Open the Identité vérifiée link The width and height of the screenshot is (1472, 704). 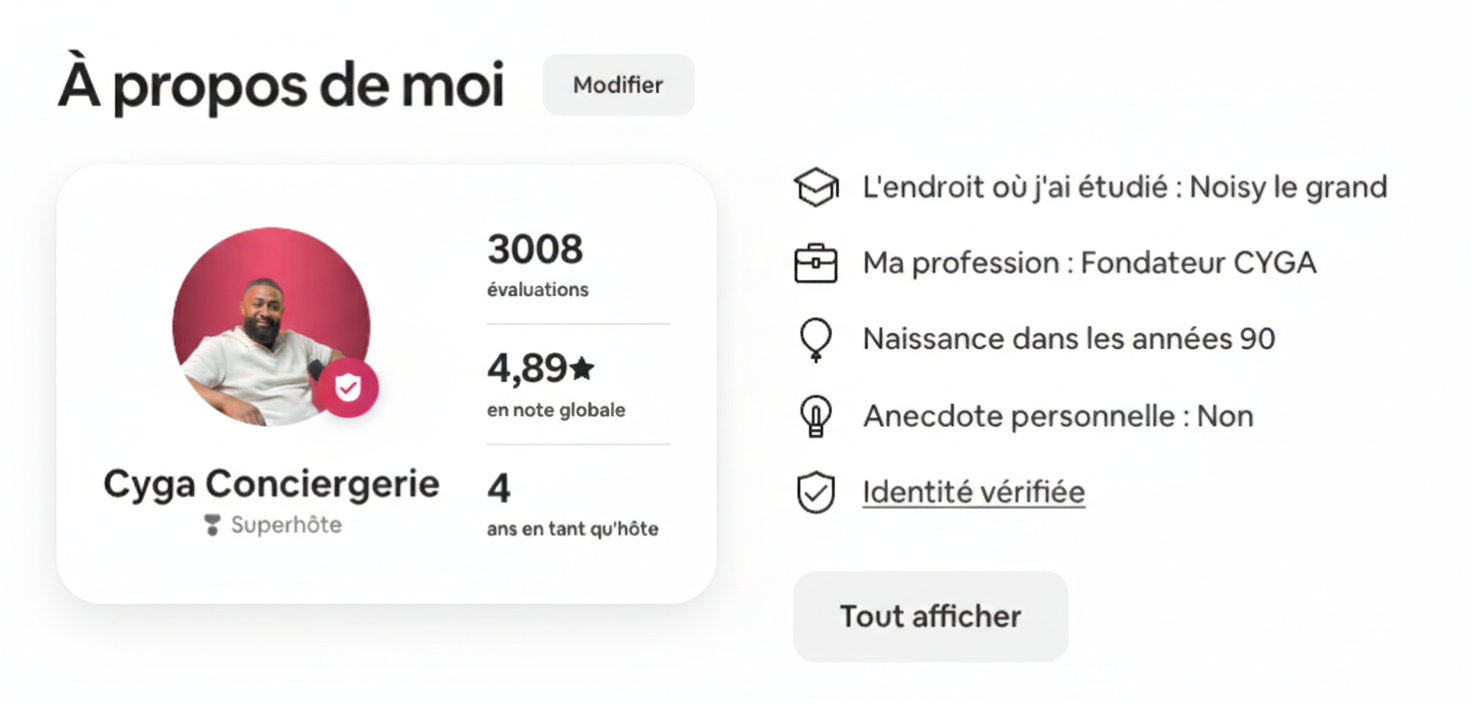(x=972, y=491)
